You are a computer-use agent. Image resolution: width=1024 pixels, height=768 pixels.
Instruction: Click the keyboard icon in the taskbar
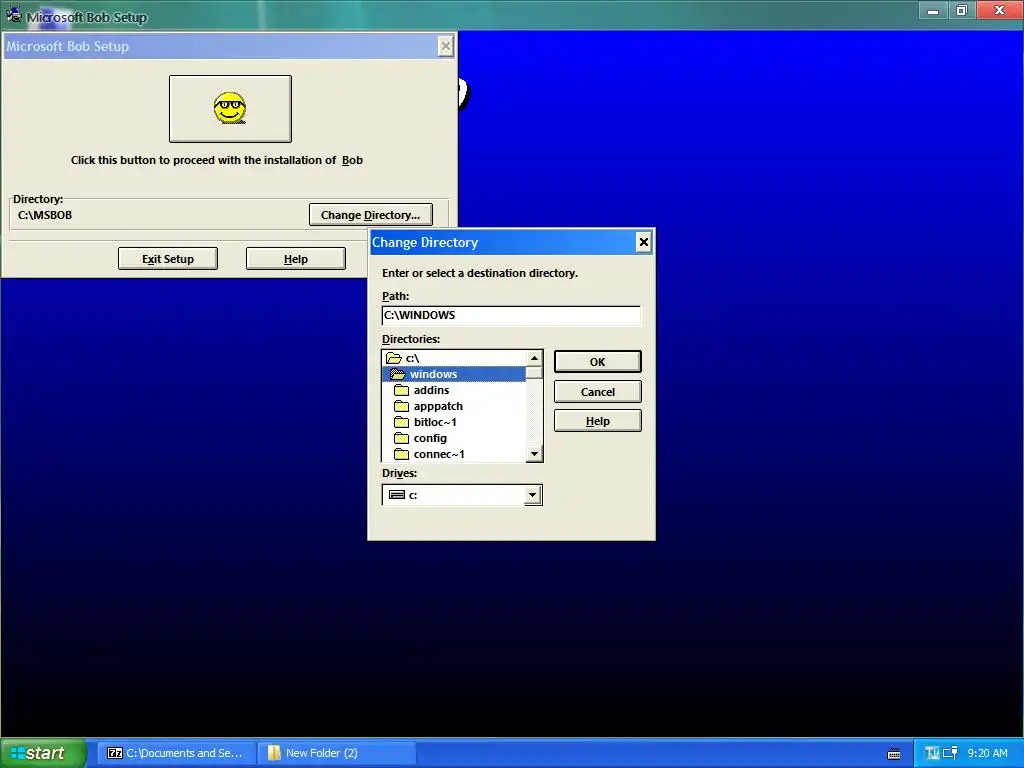[x=894, y=754]
